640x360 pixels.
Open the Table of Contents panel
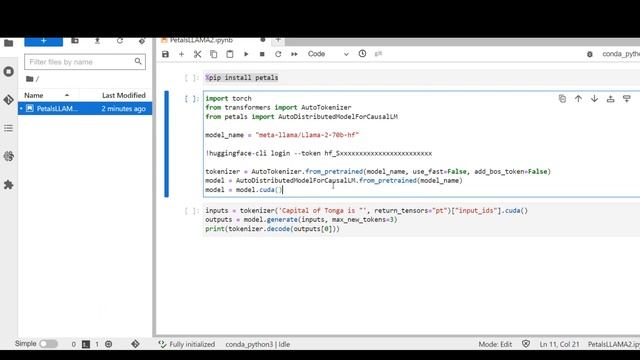pyautogui.click(x=9, y=128)
